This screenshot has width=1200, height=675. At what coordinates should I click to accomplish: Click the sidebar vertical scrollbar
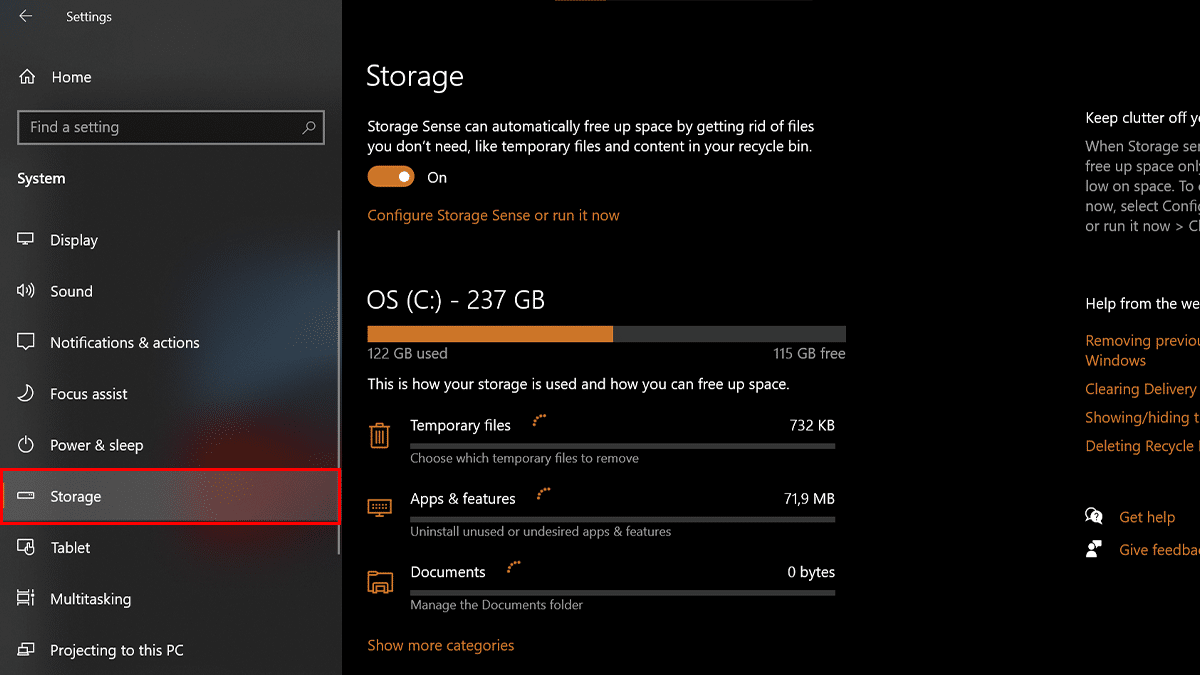(x=339, y=390)
